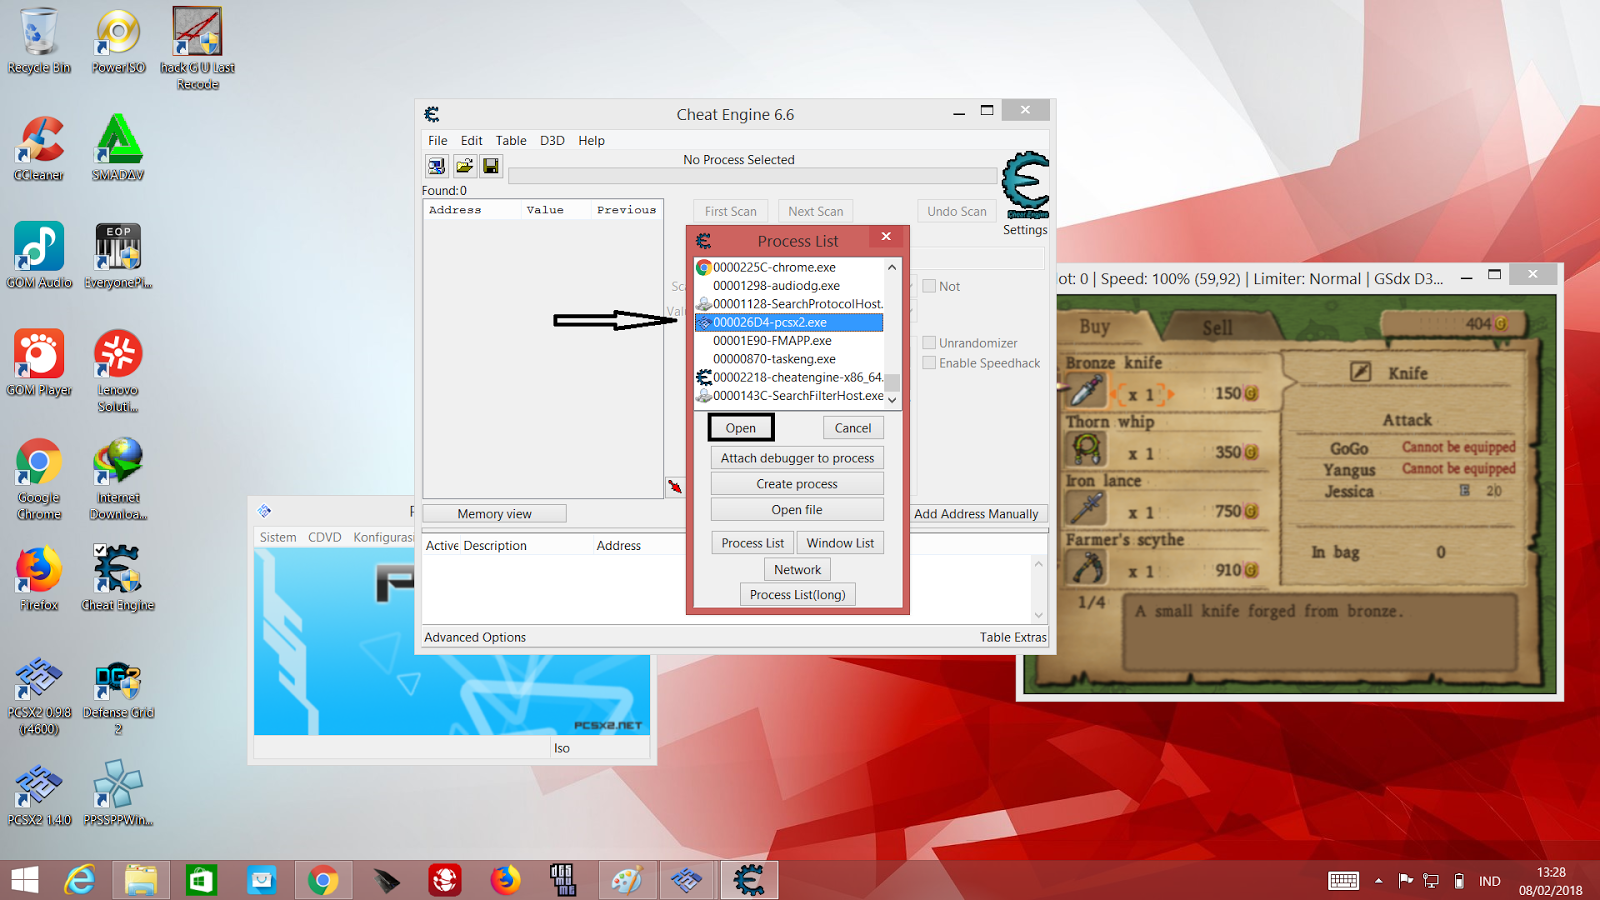Open the D3D menu
1600x900 pixels.
(552, 141)
